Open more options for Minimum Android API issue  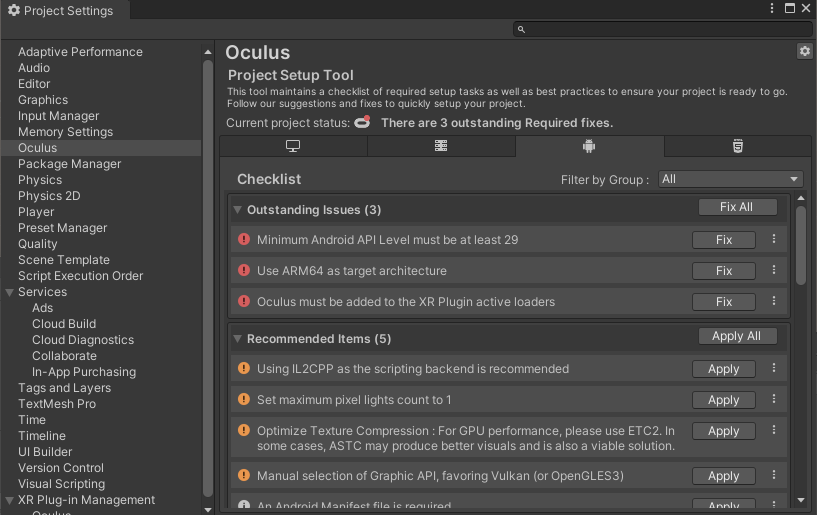774,239
